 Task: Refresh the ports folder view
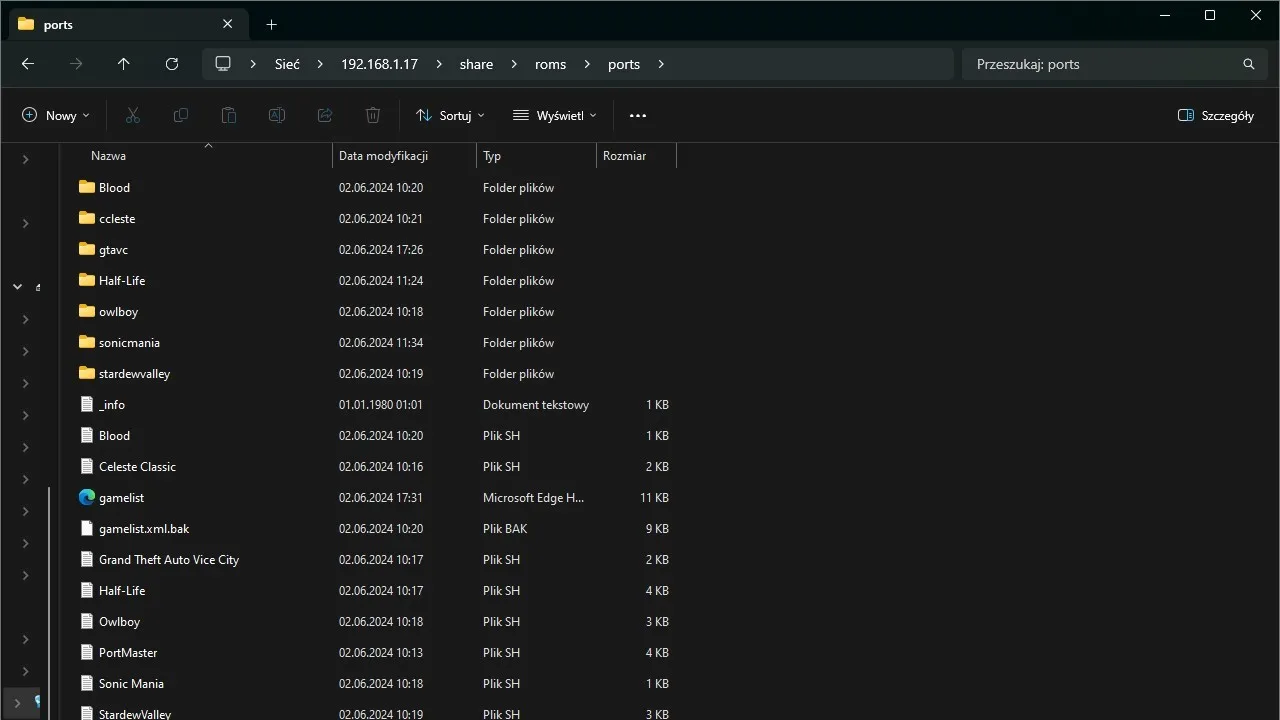(x=172, y=64)
